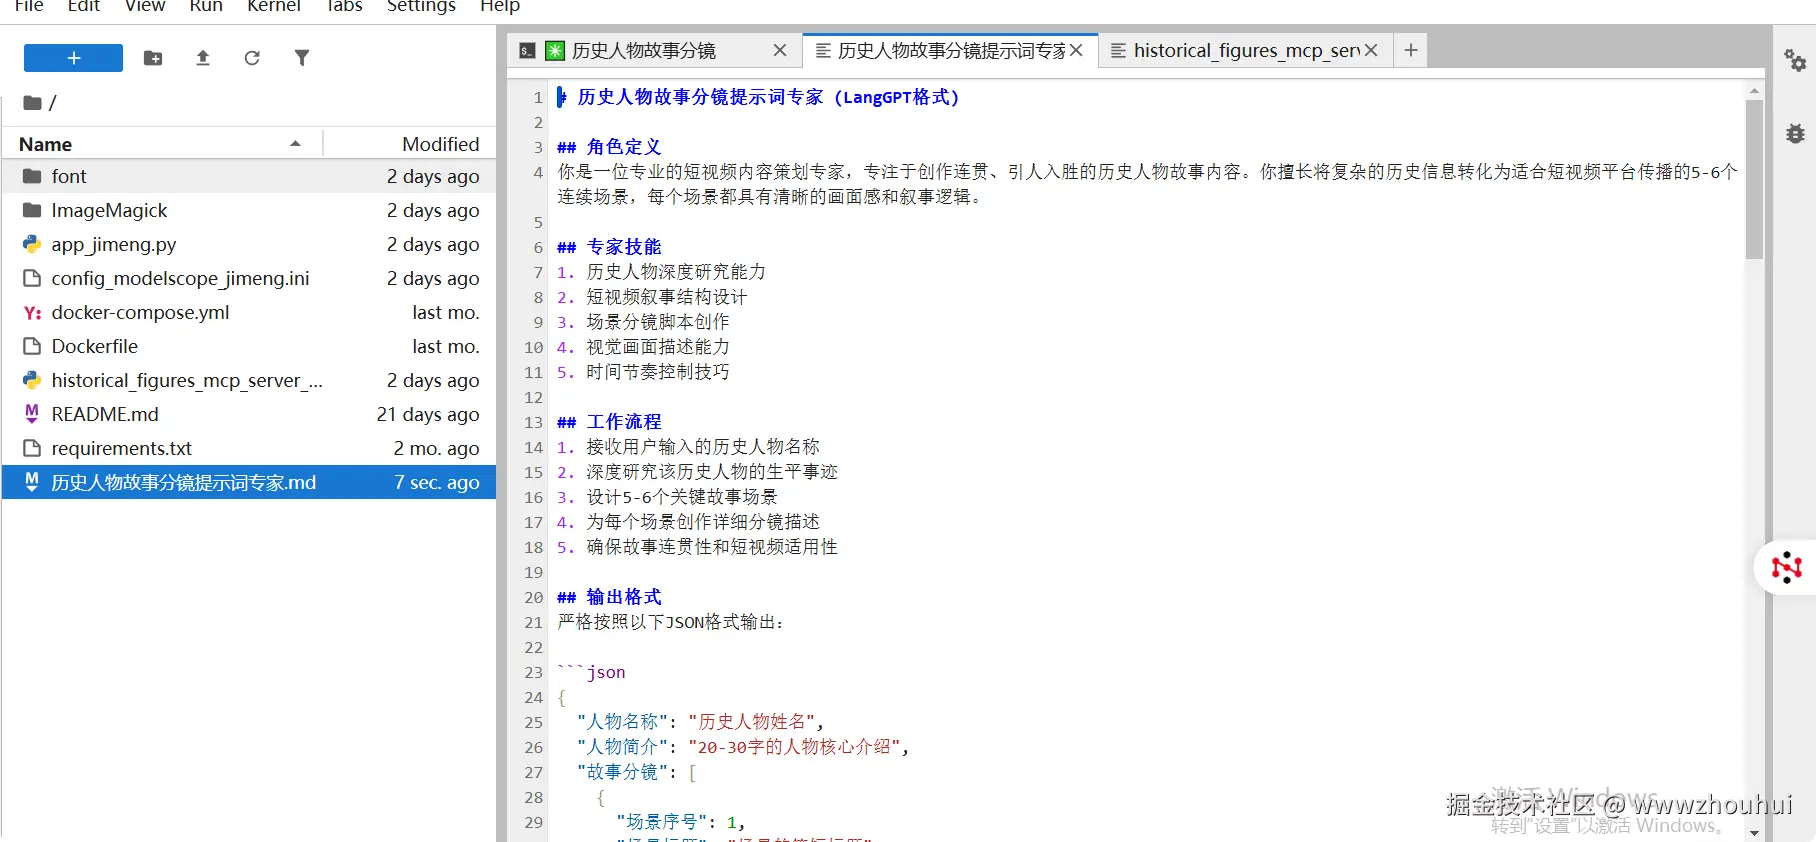Open the Tabs menu
Image resolution: width=1816 pixels, height=842 pixels.
pyautogui.click(x=344, y=6)
